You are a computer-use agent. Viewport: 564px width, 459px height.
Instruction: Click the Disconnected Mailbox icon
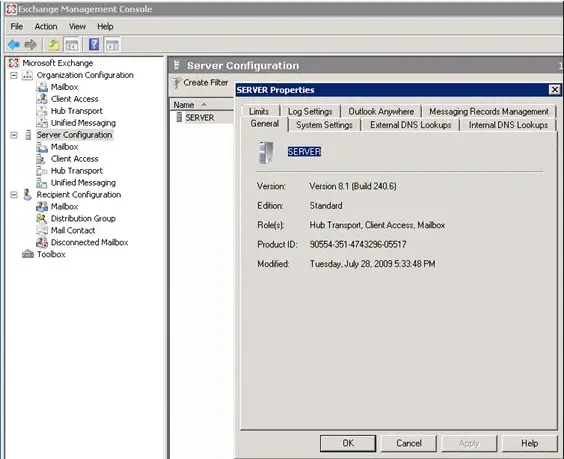pos(42,242)
